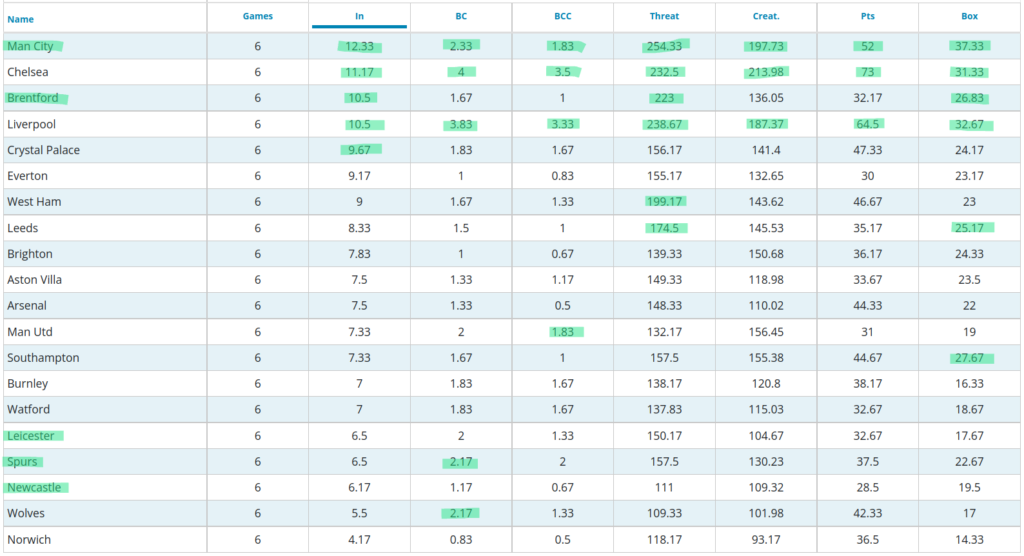Select the Man City team name
This screenshot has width=1024, height=556.
[x=30, y=46]
